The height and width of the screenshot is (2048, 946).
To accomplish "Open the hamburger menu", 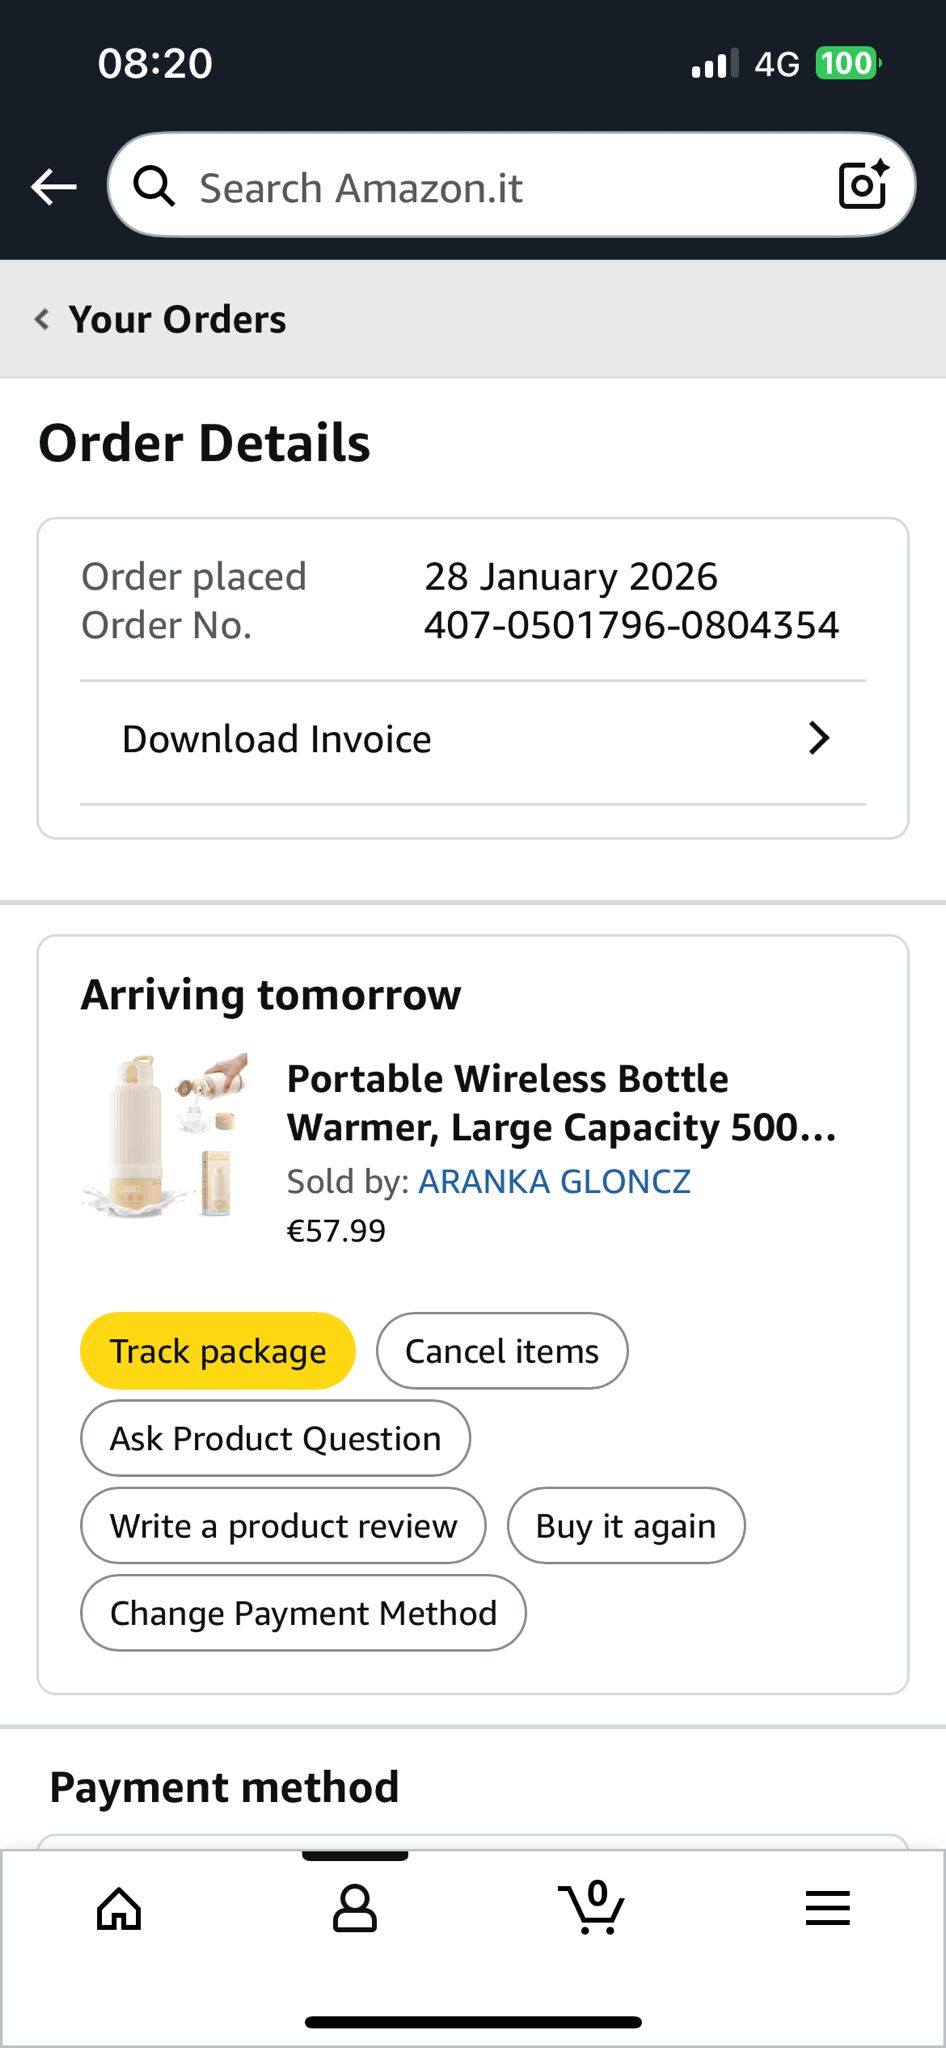I will tap(828, 1909).
